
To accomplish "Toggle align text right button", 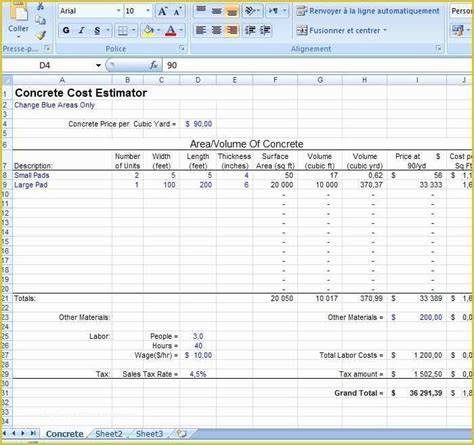I will coord(232,30).
